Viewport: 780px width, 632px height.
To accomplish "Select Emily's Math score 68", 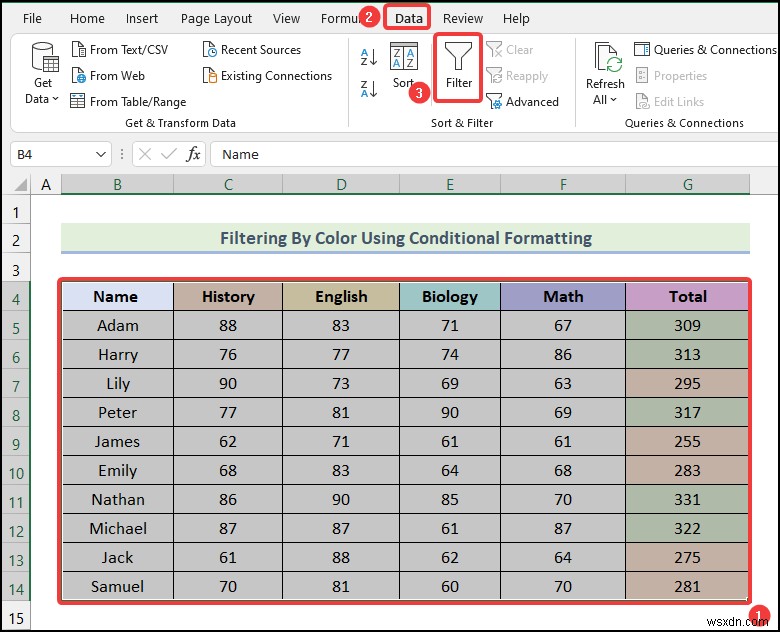I will tap(563, 471).
